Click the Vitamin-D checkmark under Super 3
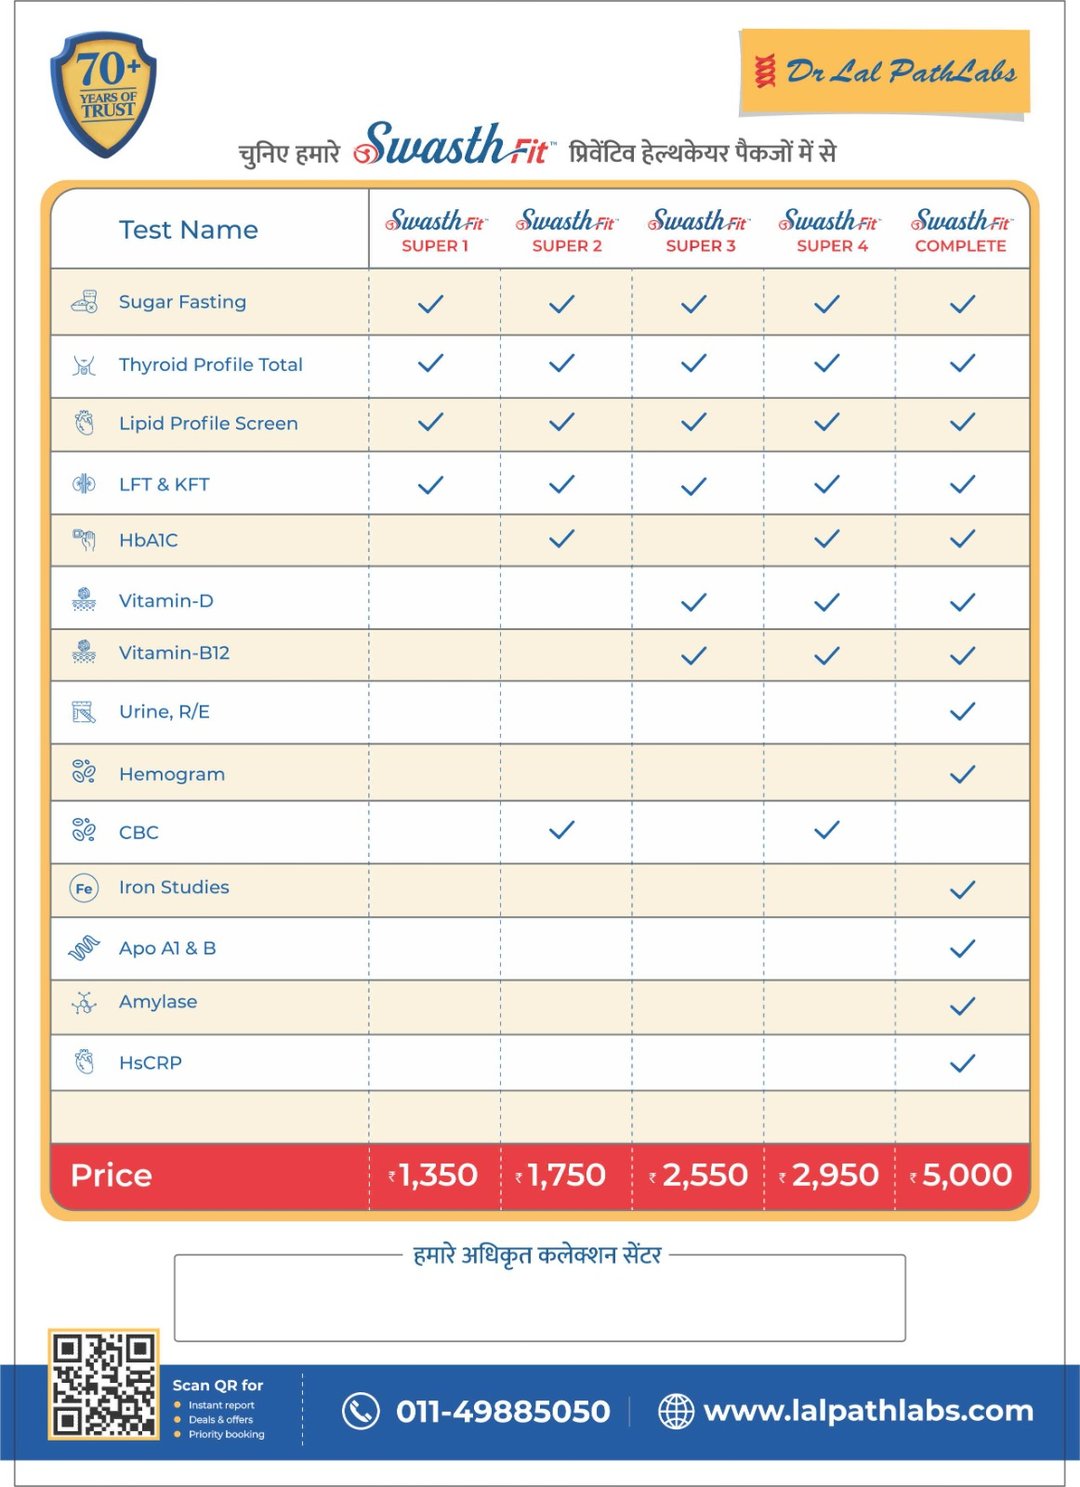Screen dimensions: 1080x1487 click(x=694, y=602)
